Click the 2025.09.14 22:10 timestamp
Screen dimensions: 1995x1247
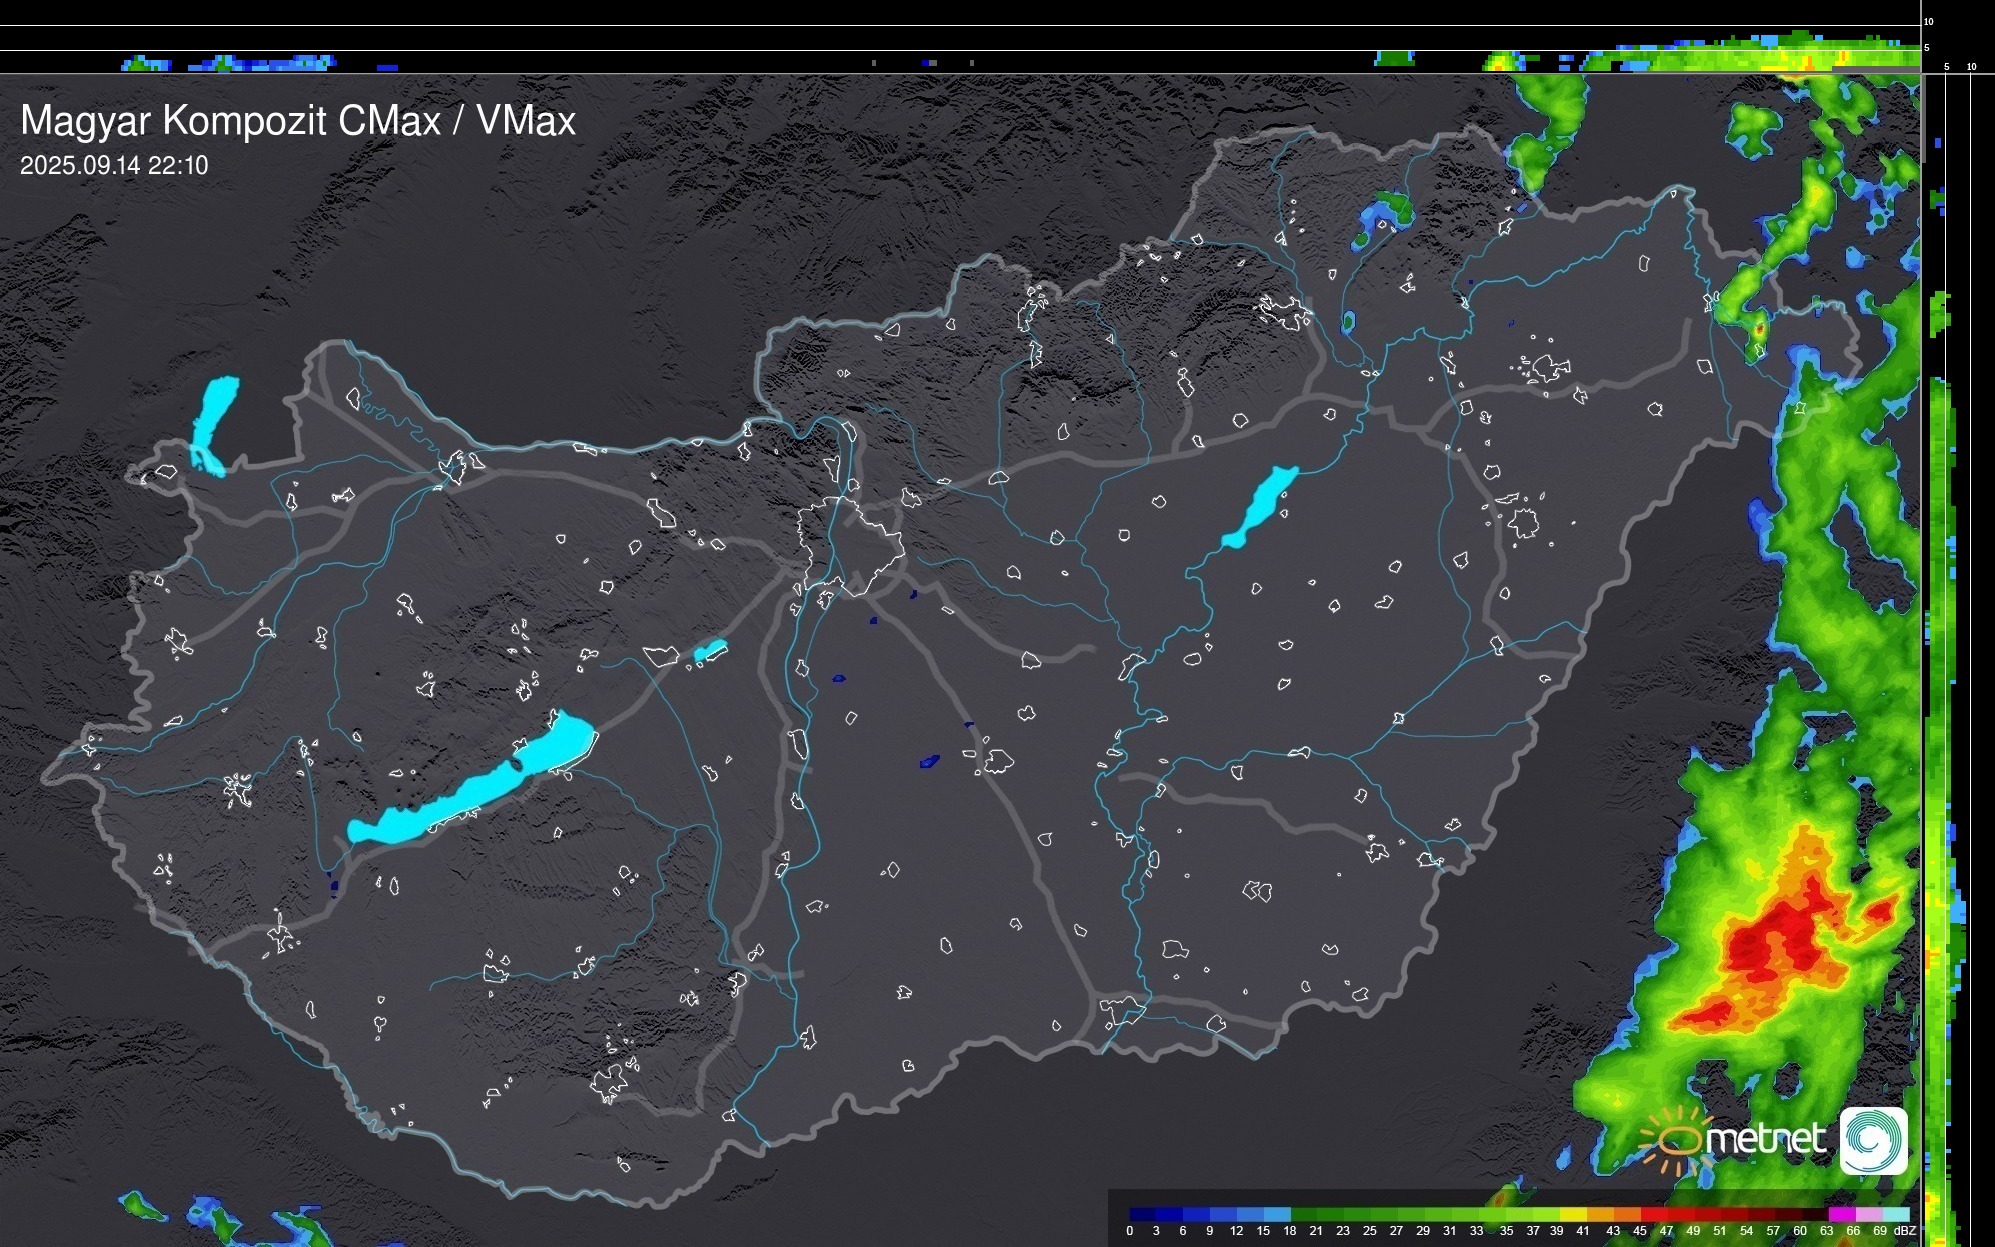[114, 166]
